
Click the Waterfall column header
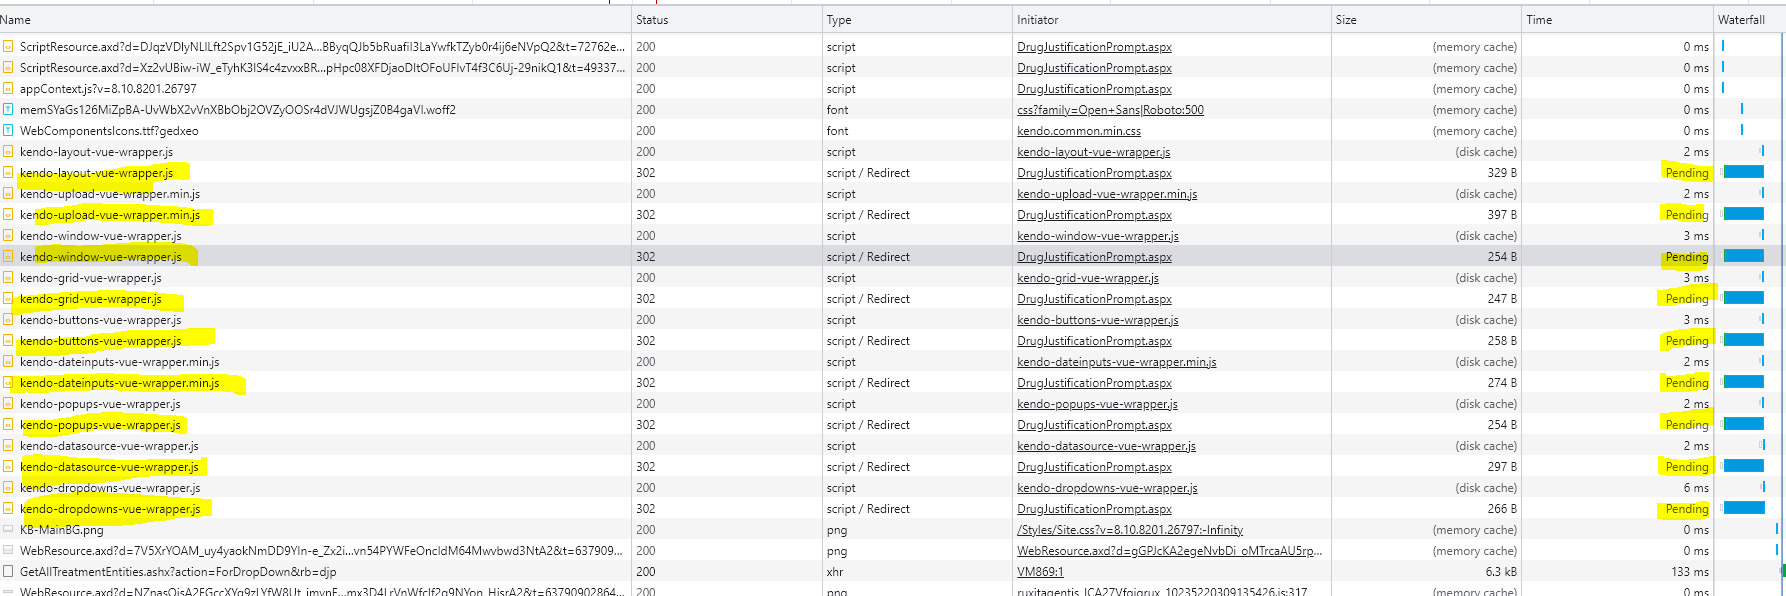[x=1741, y=20]
